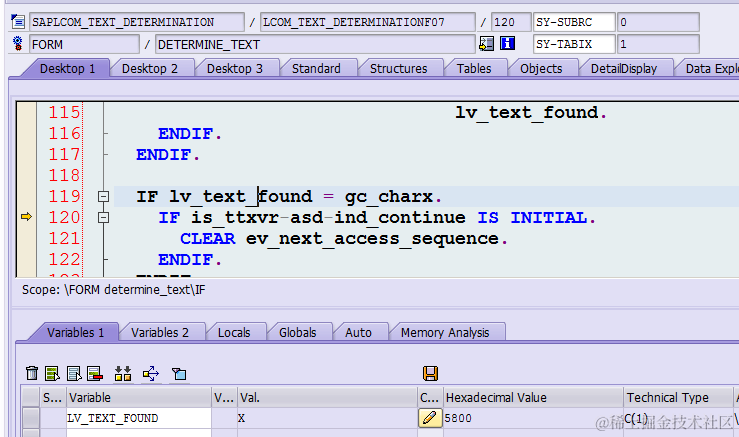Click the green list selection icon in the variables toolbar

tap(52, 373)
